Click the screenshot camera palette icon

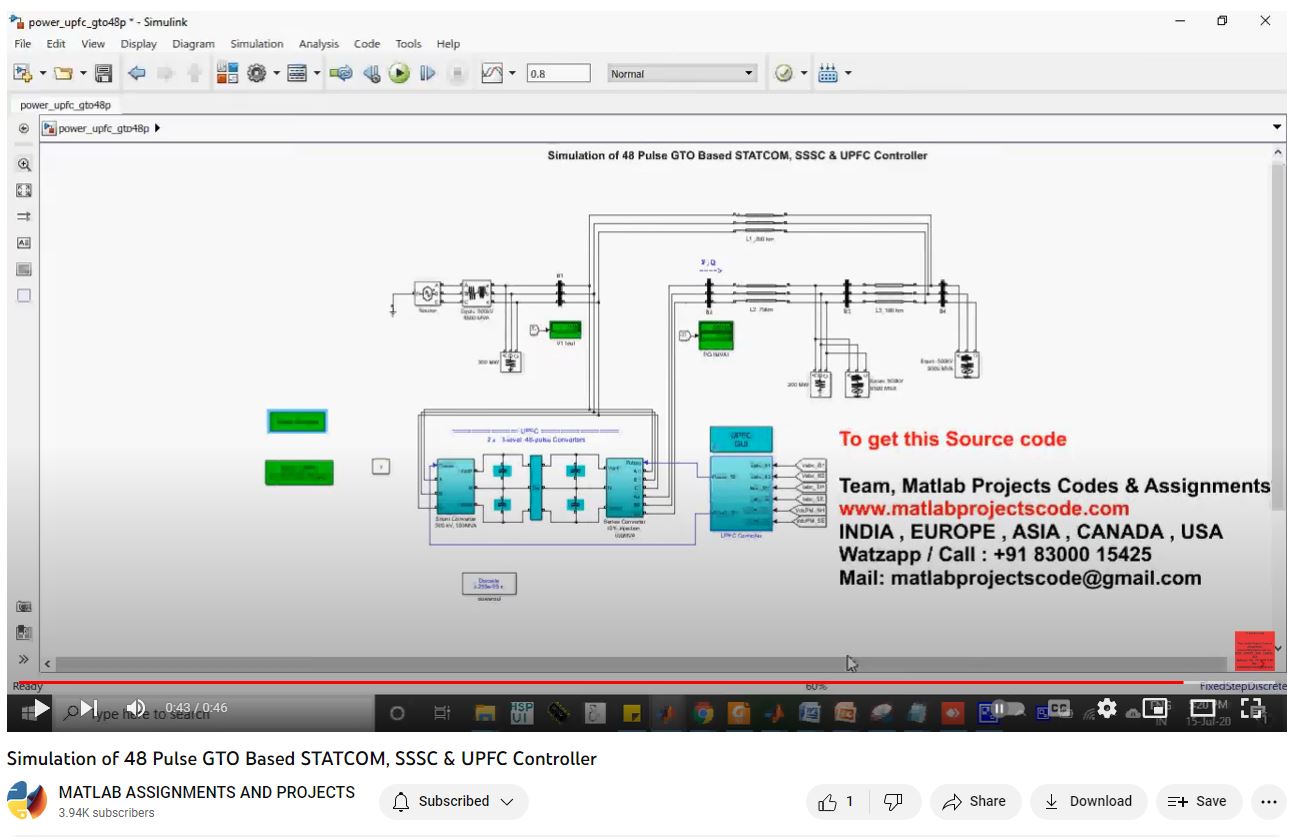tap(24, 607)
